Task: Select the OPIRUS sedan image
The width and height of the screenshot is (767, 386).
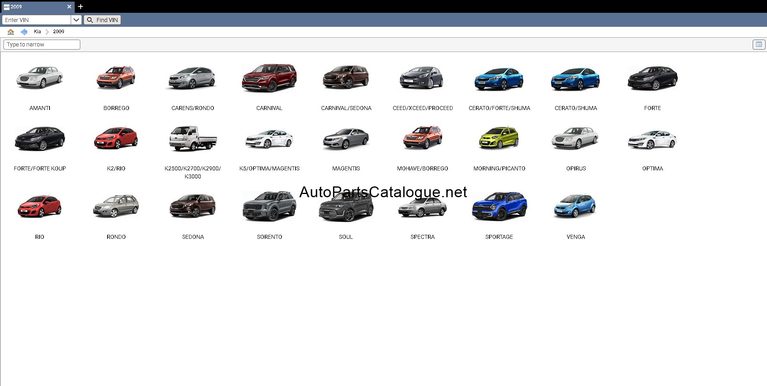Action: [x=575, y=138]
